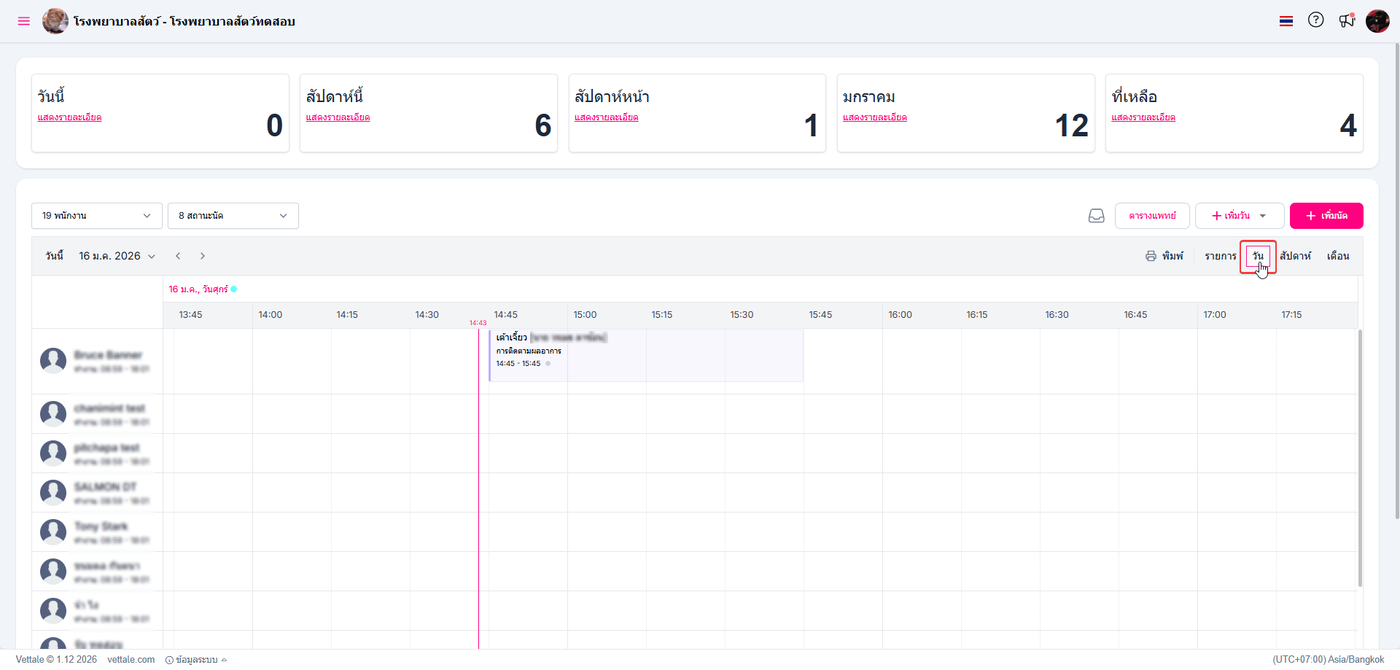Click the 14:43 current time marker
The width and height of the screenshot is (1400, 670).
[478, 323]
